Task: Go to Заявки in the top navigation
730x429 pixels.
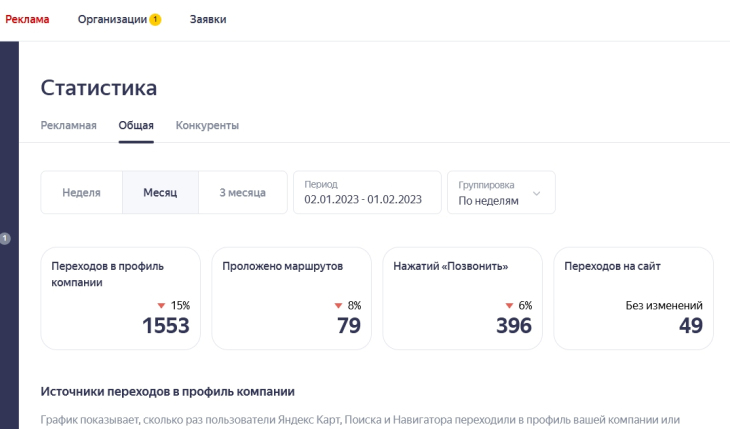Action: 208,19
